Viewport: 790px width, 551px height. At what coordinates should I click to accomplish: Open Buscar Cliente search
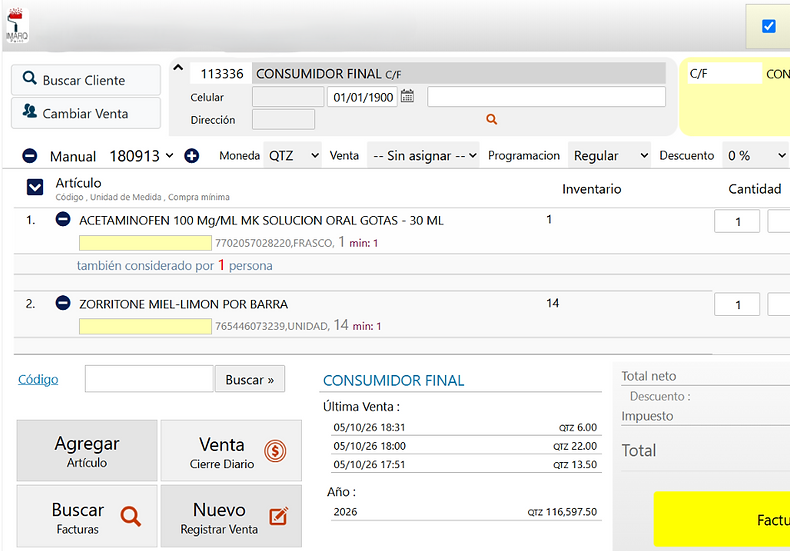pos(86,80)
